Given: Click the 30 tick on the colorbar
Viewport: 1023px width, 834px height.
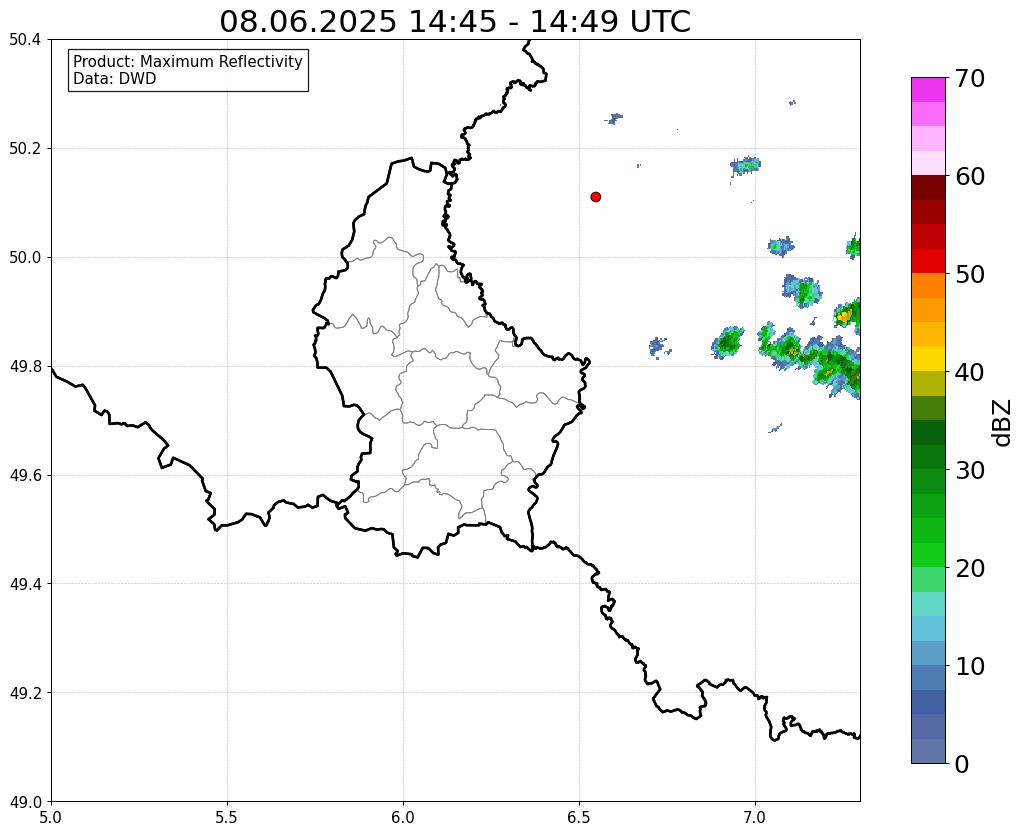Looking at the screenshot, I should pyautogui.click(x=970, y=470).
